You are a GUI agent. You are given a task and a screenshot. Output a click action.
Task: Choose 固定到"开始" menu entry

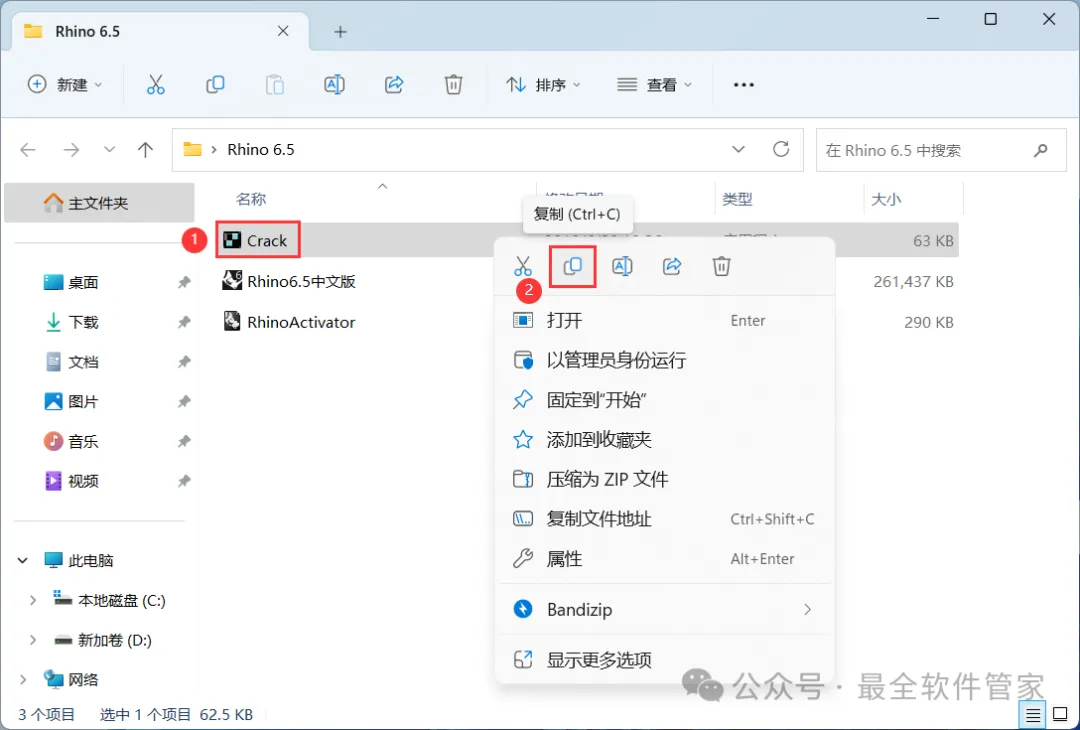pyautogui.click(x=665, y=400)
